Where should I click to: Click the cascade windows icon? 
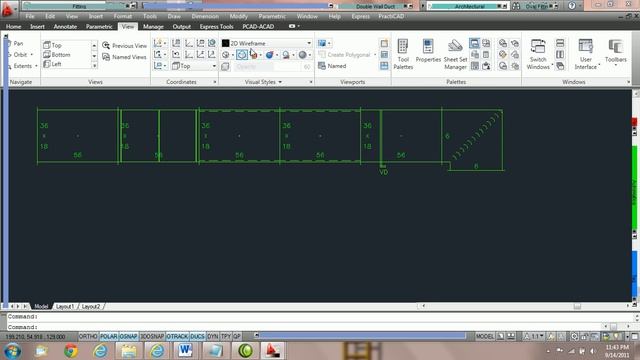(x=560, y=66)
